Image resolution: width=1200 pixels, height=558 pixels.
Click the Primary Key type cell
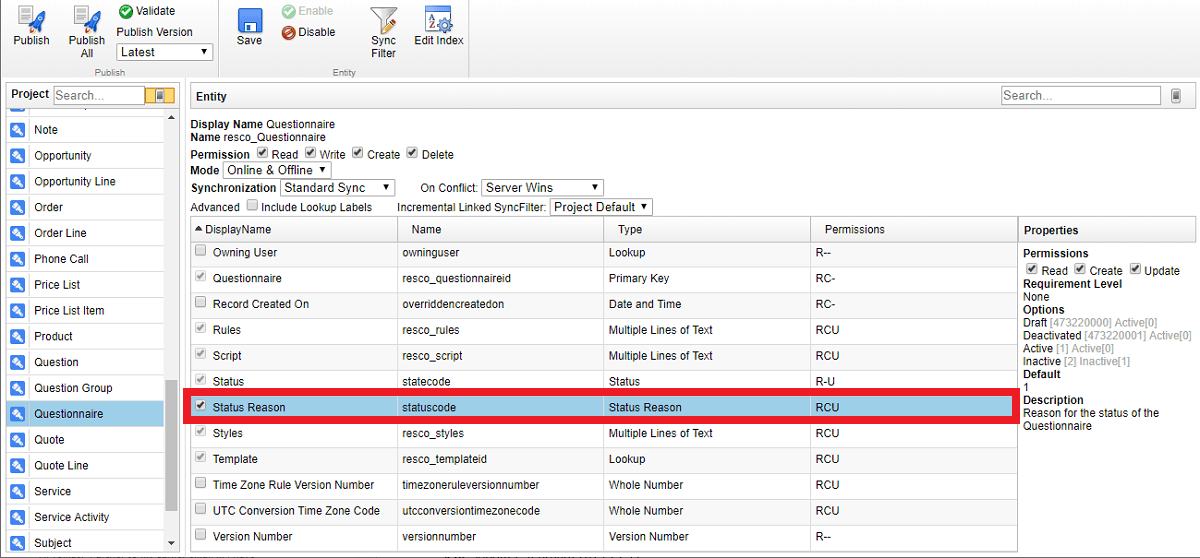706,278
